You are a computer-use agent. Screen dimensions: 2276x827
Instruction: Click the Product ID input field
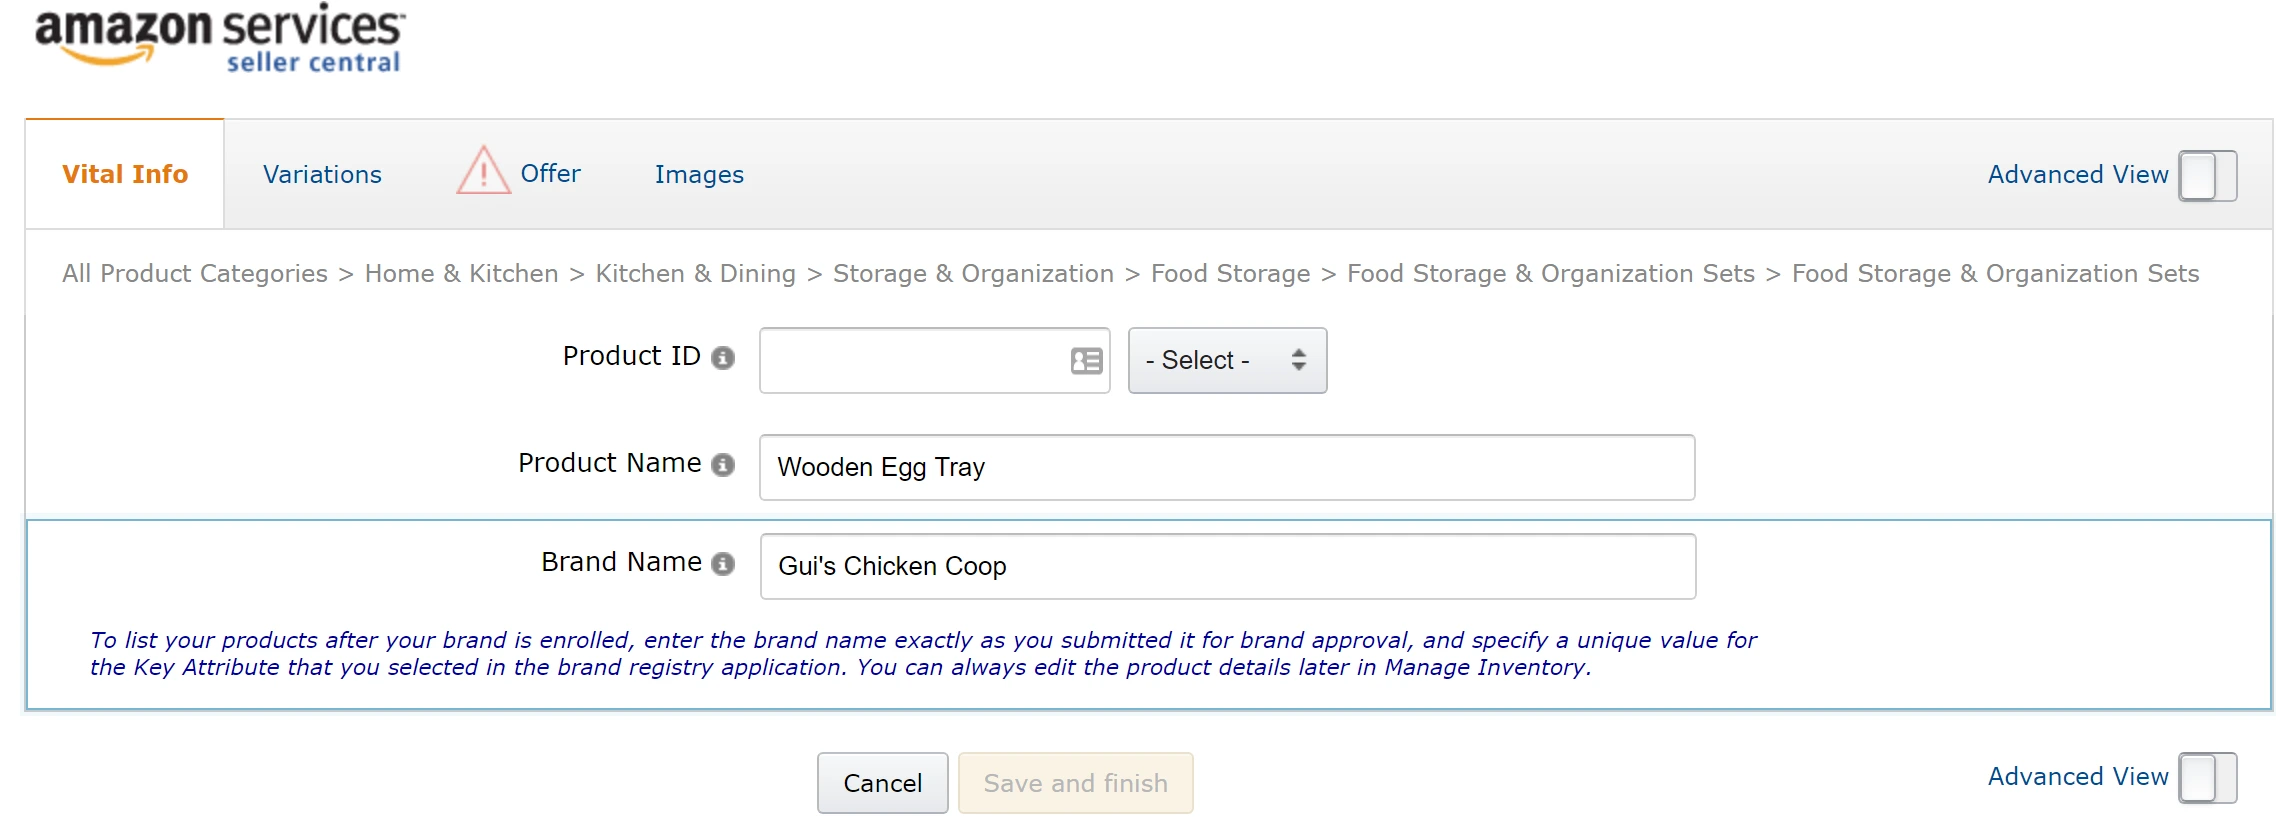912,361
